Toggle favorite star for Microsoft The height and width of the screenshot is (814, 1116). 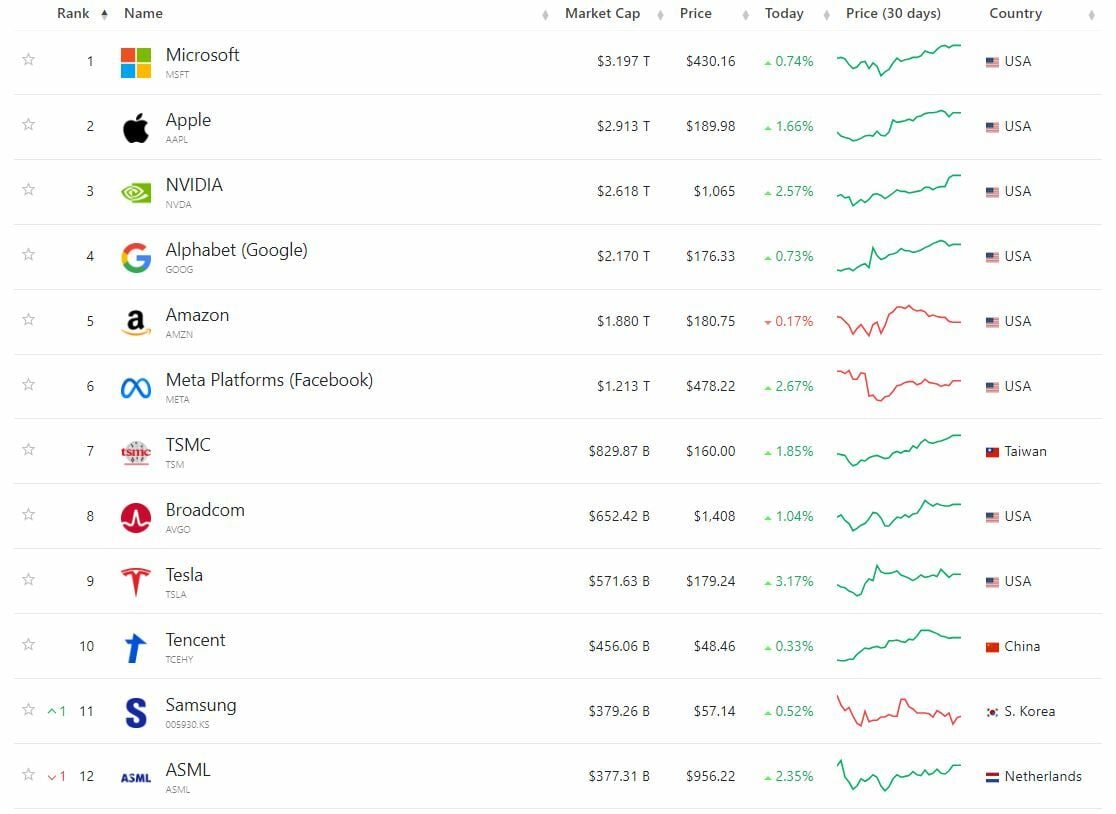(28, 60)
